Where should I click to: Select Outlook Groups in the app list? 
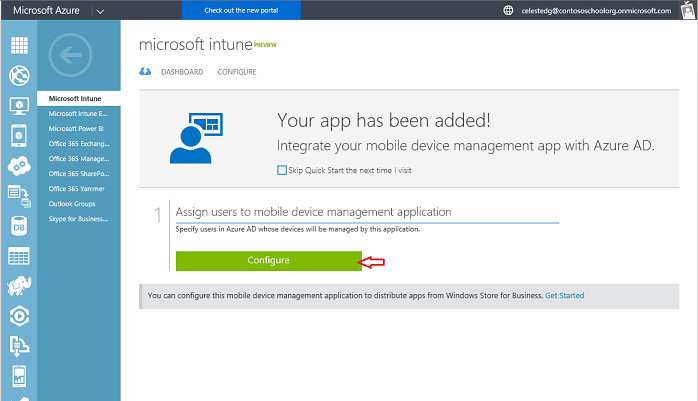71,203
